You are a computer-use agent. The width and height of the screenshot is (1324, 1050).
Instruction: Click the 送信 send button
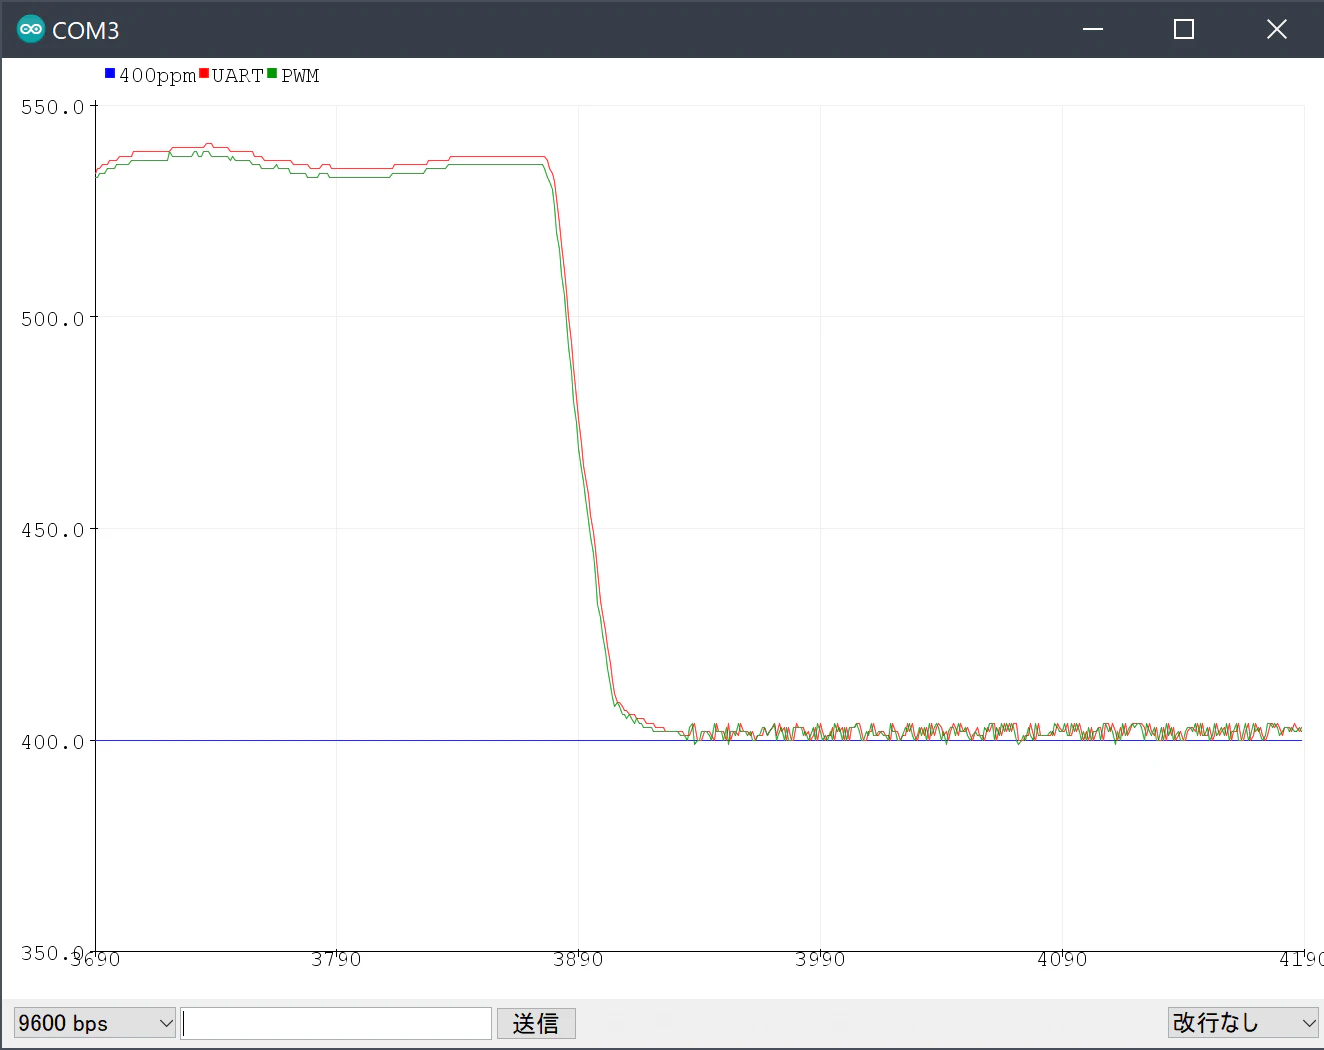[536, 1023]
